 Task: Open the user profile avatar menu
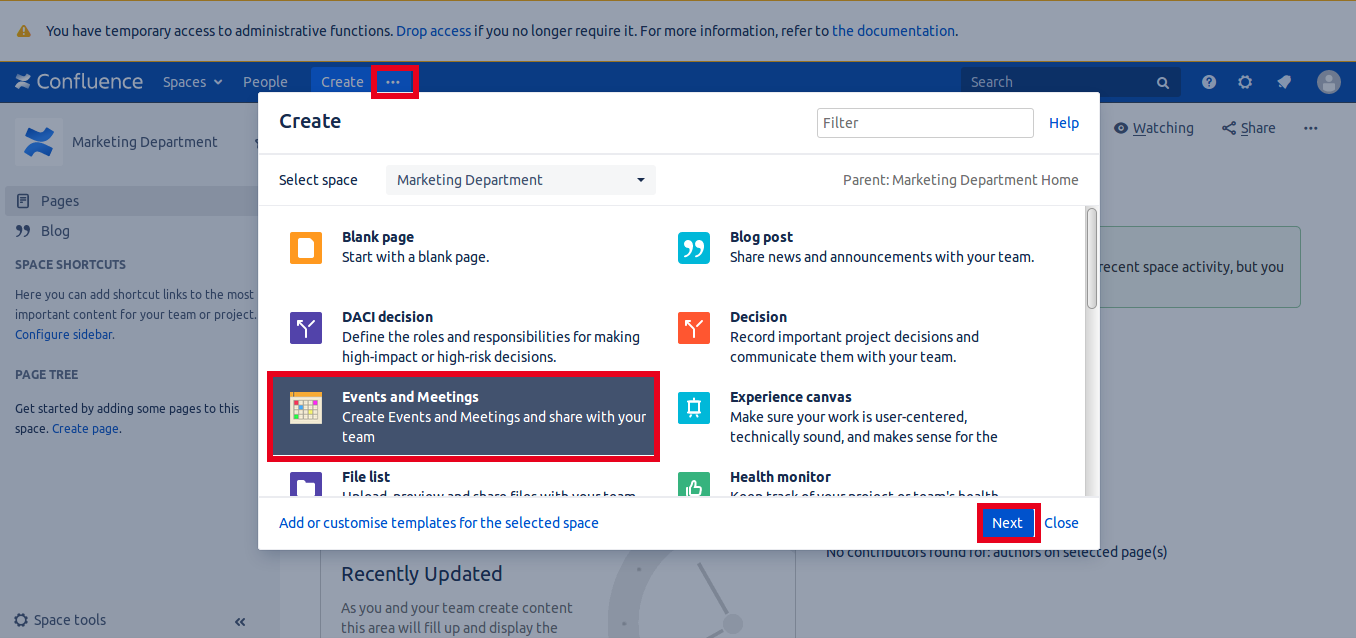(1328, 82)
